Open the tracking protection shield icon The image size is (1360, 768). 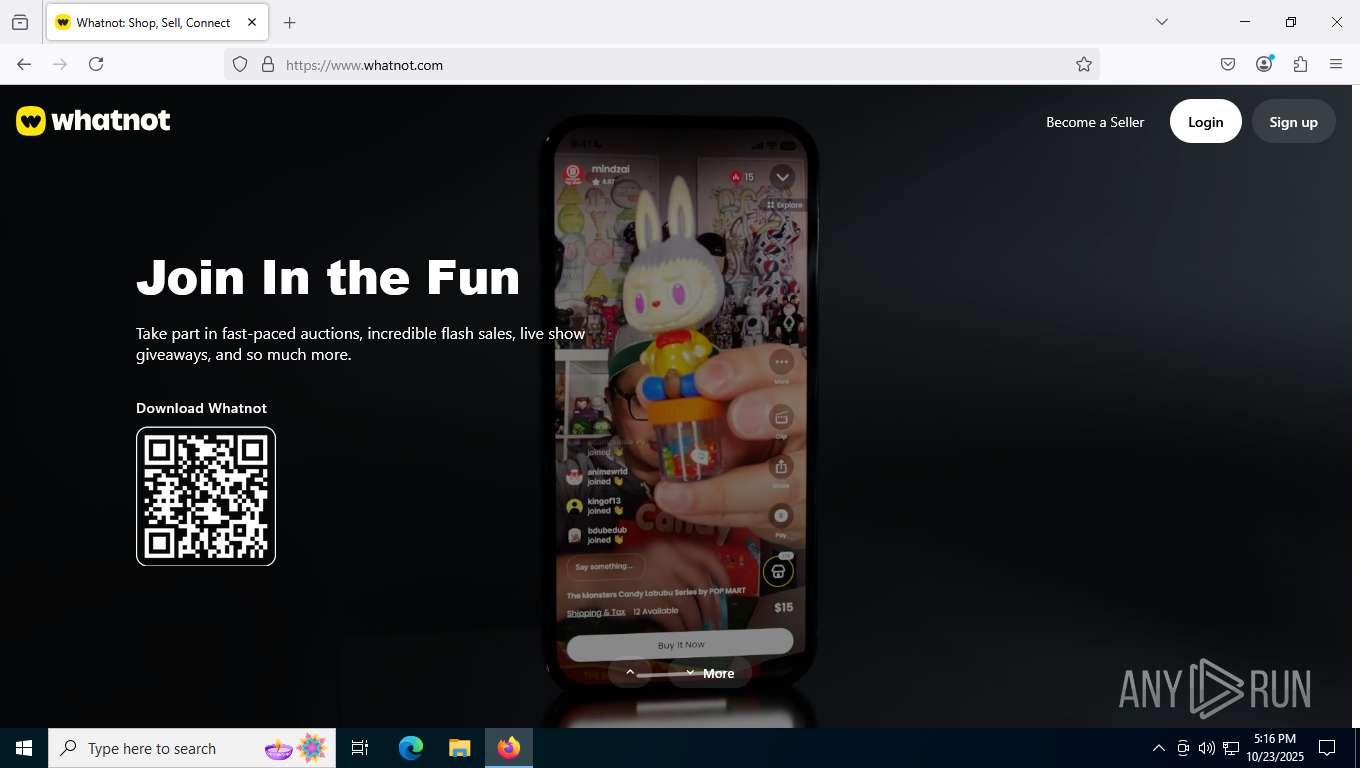pyautogui.click(x=240, y=64)
